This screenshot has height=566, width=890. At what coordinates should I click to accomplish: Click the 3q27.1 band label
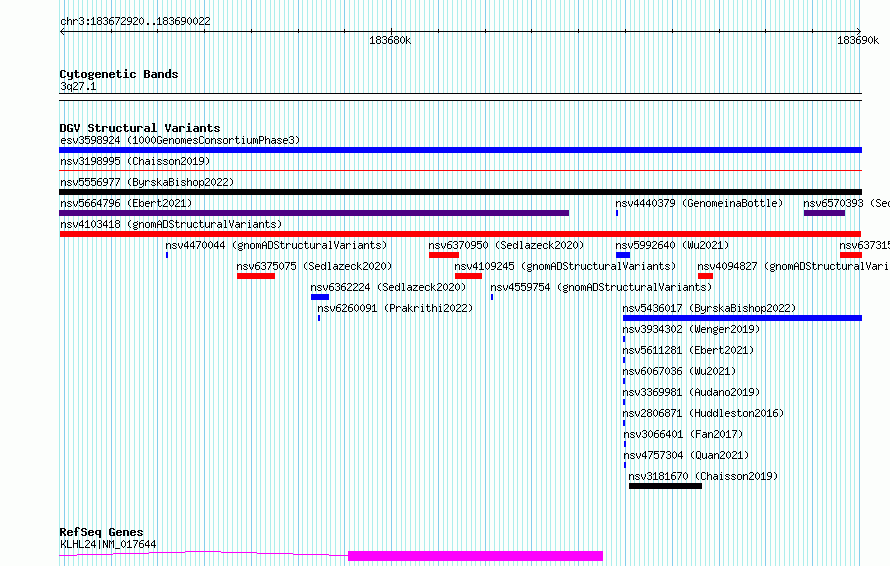pos(78,87)
